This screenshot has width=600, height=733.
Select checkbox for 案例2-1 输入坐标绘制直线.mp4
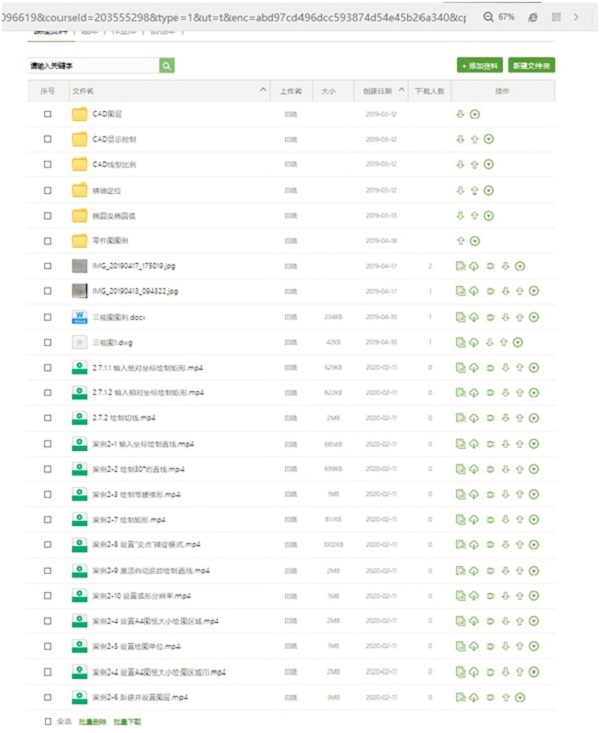click(47, 443)
